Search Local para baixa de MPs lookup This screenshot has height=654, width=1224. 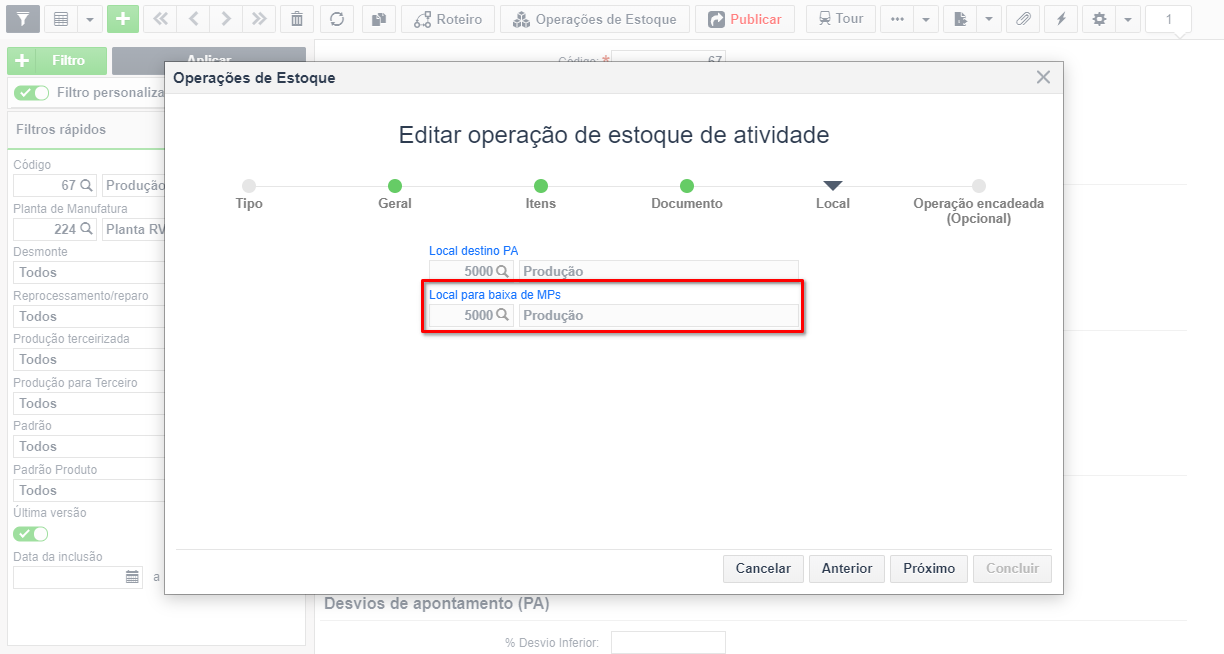pyautogui.click(x=502, y=315)
